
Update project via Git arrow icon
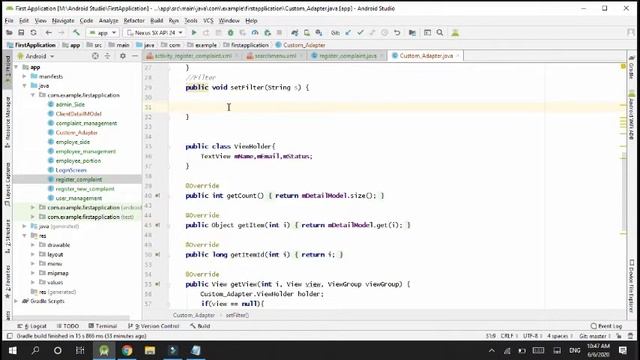click(x=348, y=33)
